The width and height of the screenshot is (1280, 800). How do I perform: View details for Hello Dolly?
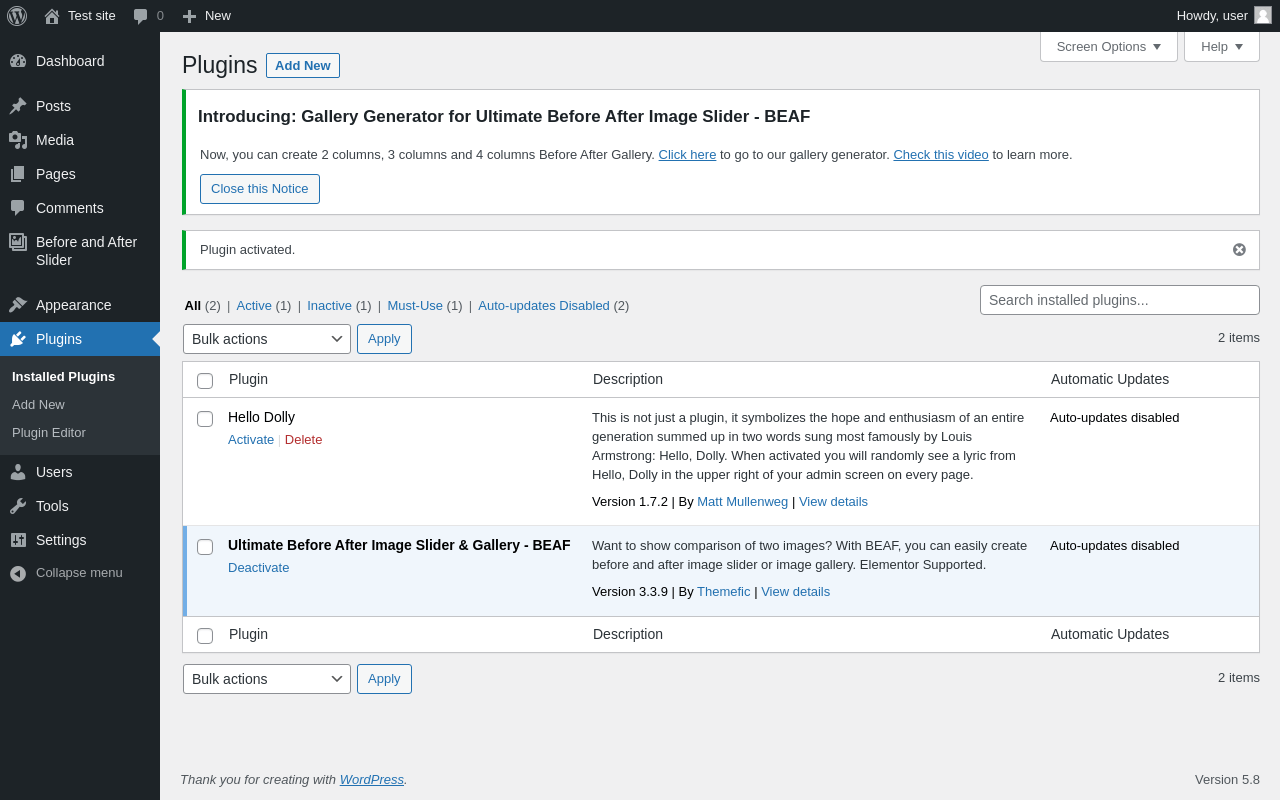click(833, 502)
